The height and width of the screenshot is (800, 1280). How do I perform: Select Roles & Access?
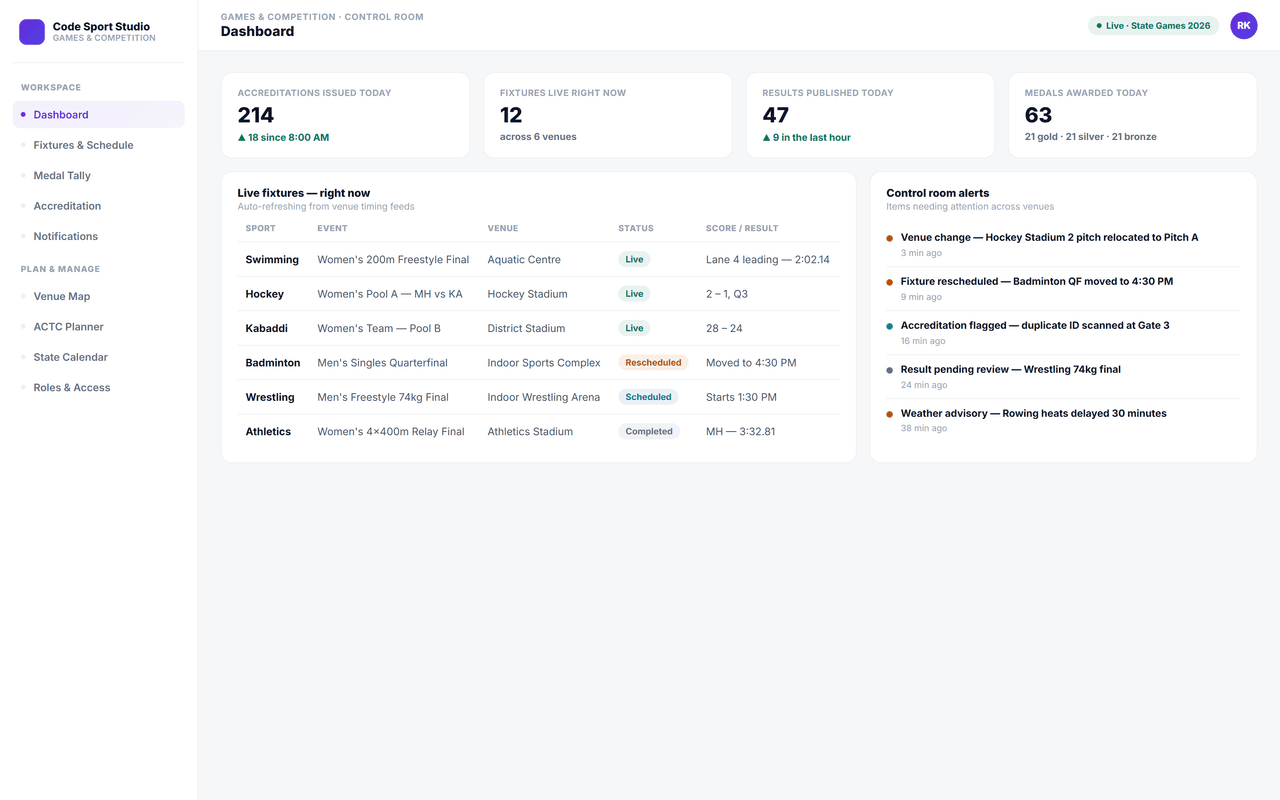pos(99,388)
